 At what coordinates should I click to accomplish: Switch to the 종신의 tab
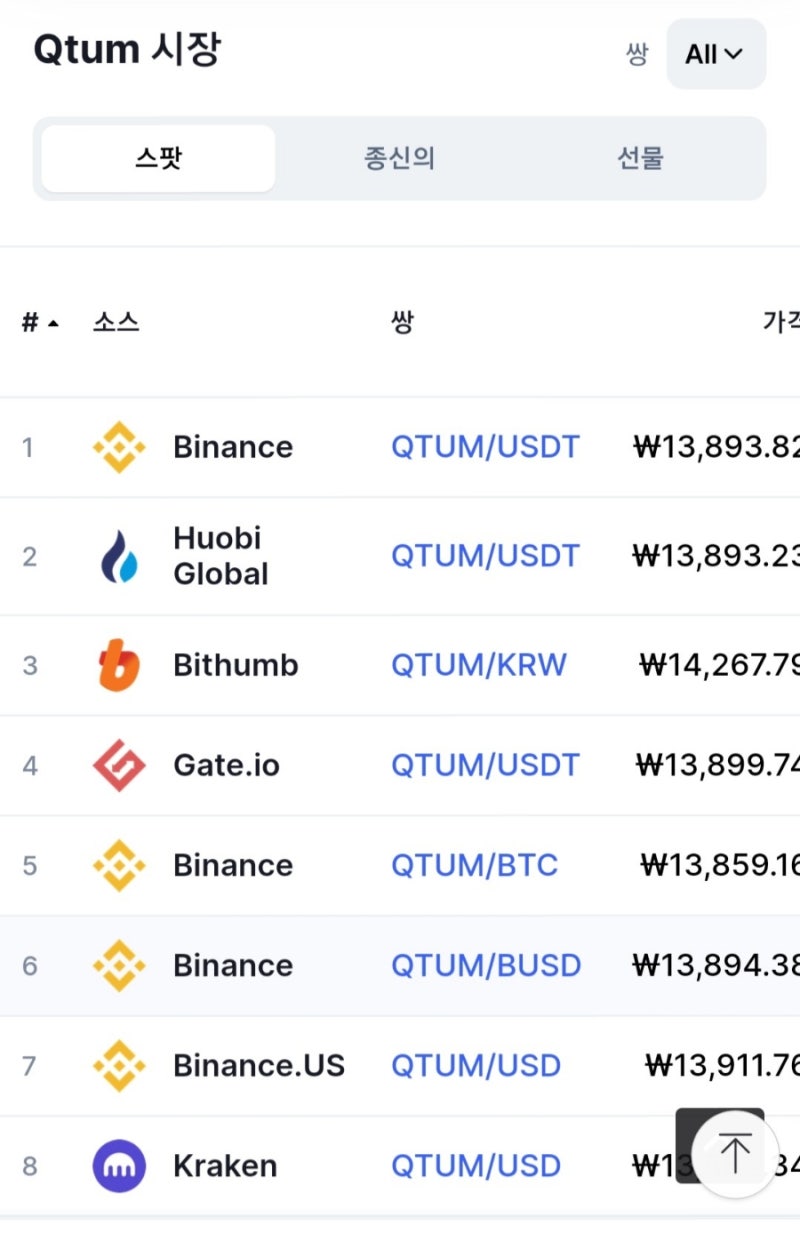tap(399, 158)
